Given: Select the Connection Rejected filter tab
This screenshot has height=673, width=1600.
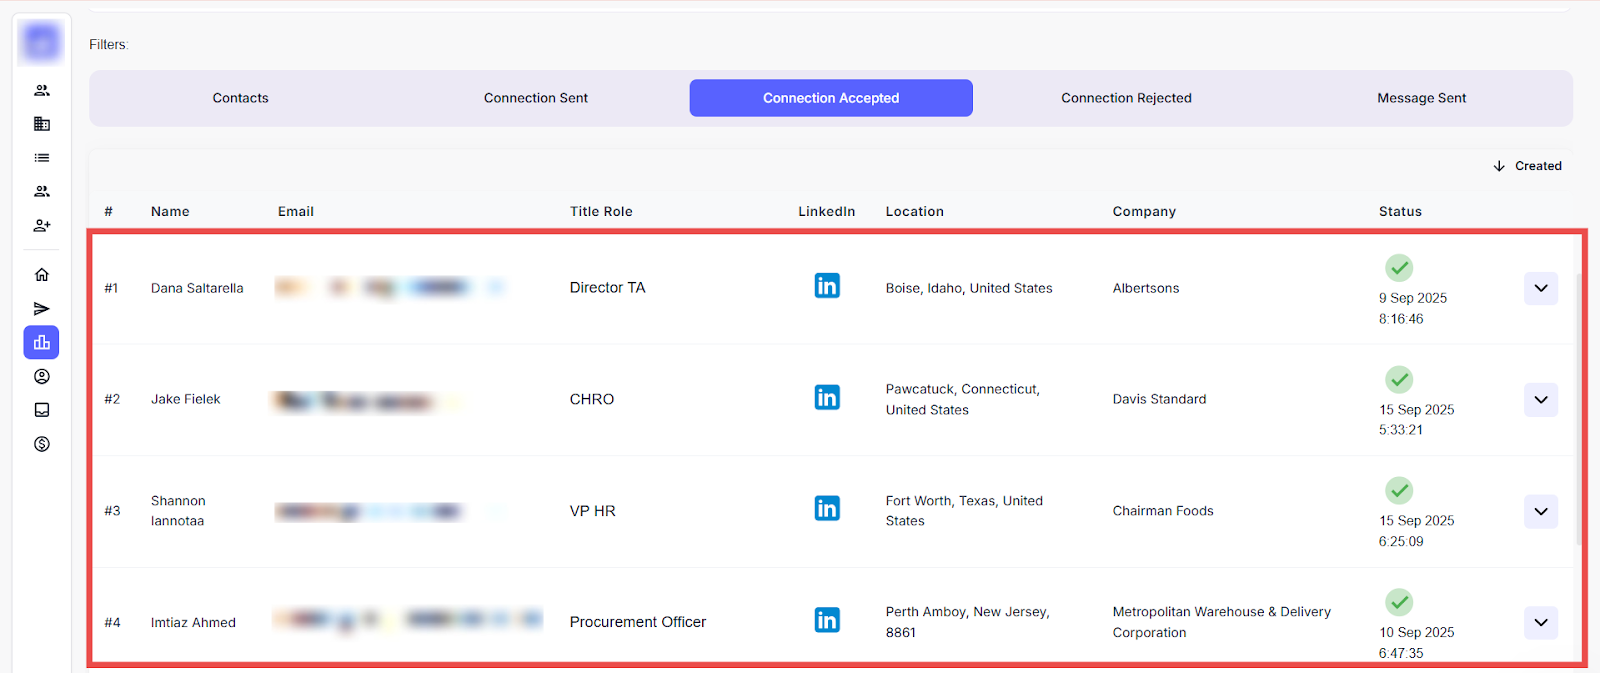Looking at the screenshot, I should coord(1126,98).
